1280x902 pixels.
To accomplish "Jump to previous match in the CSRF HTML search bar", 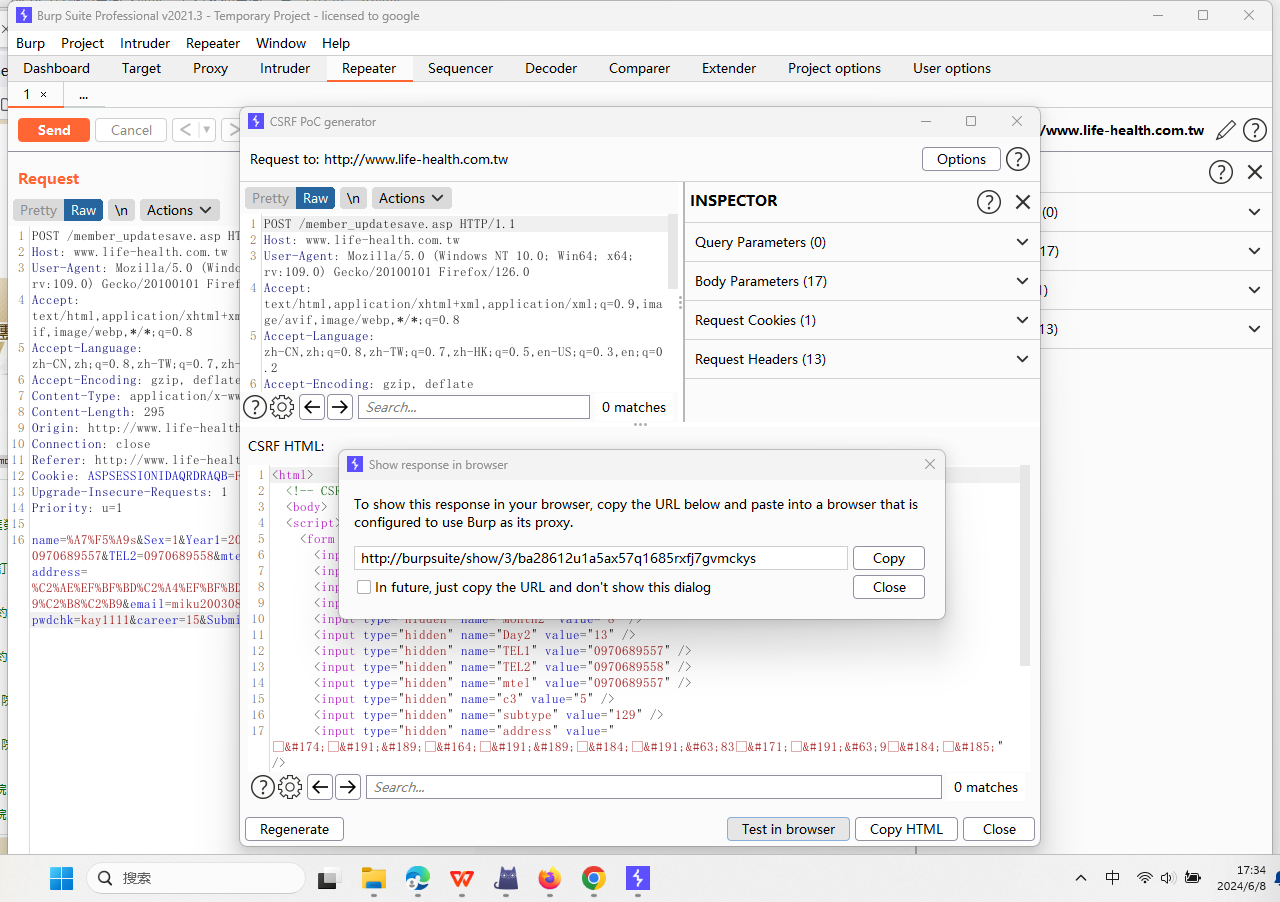I will 320,787.
